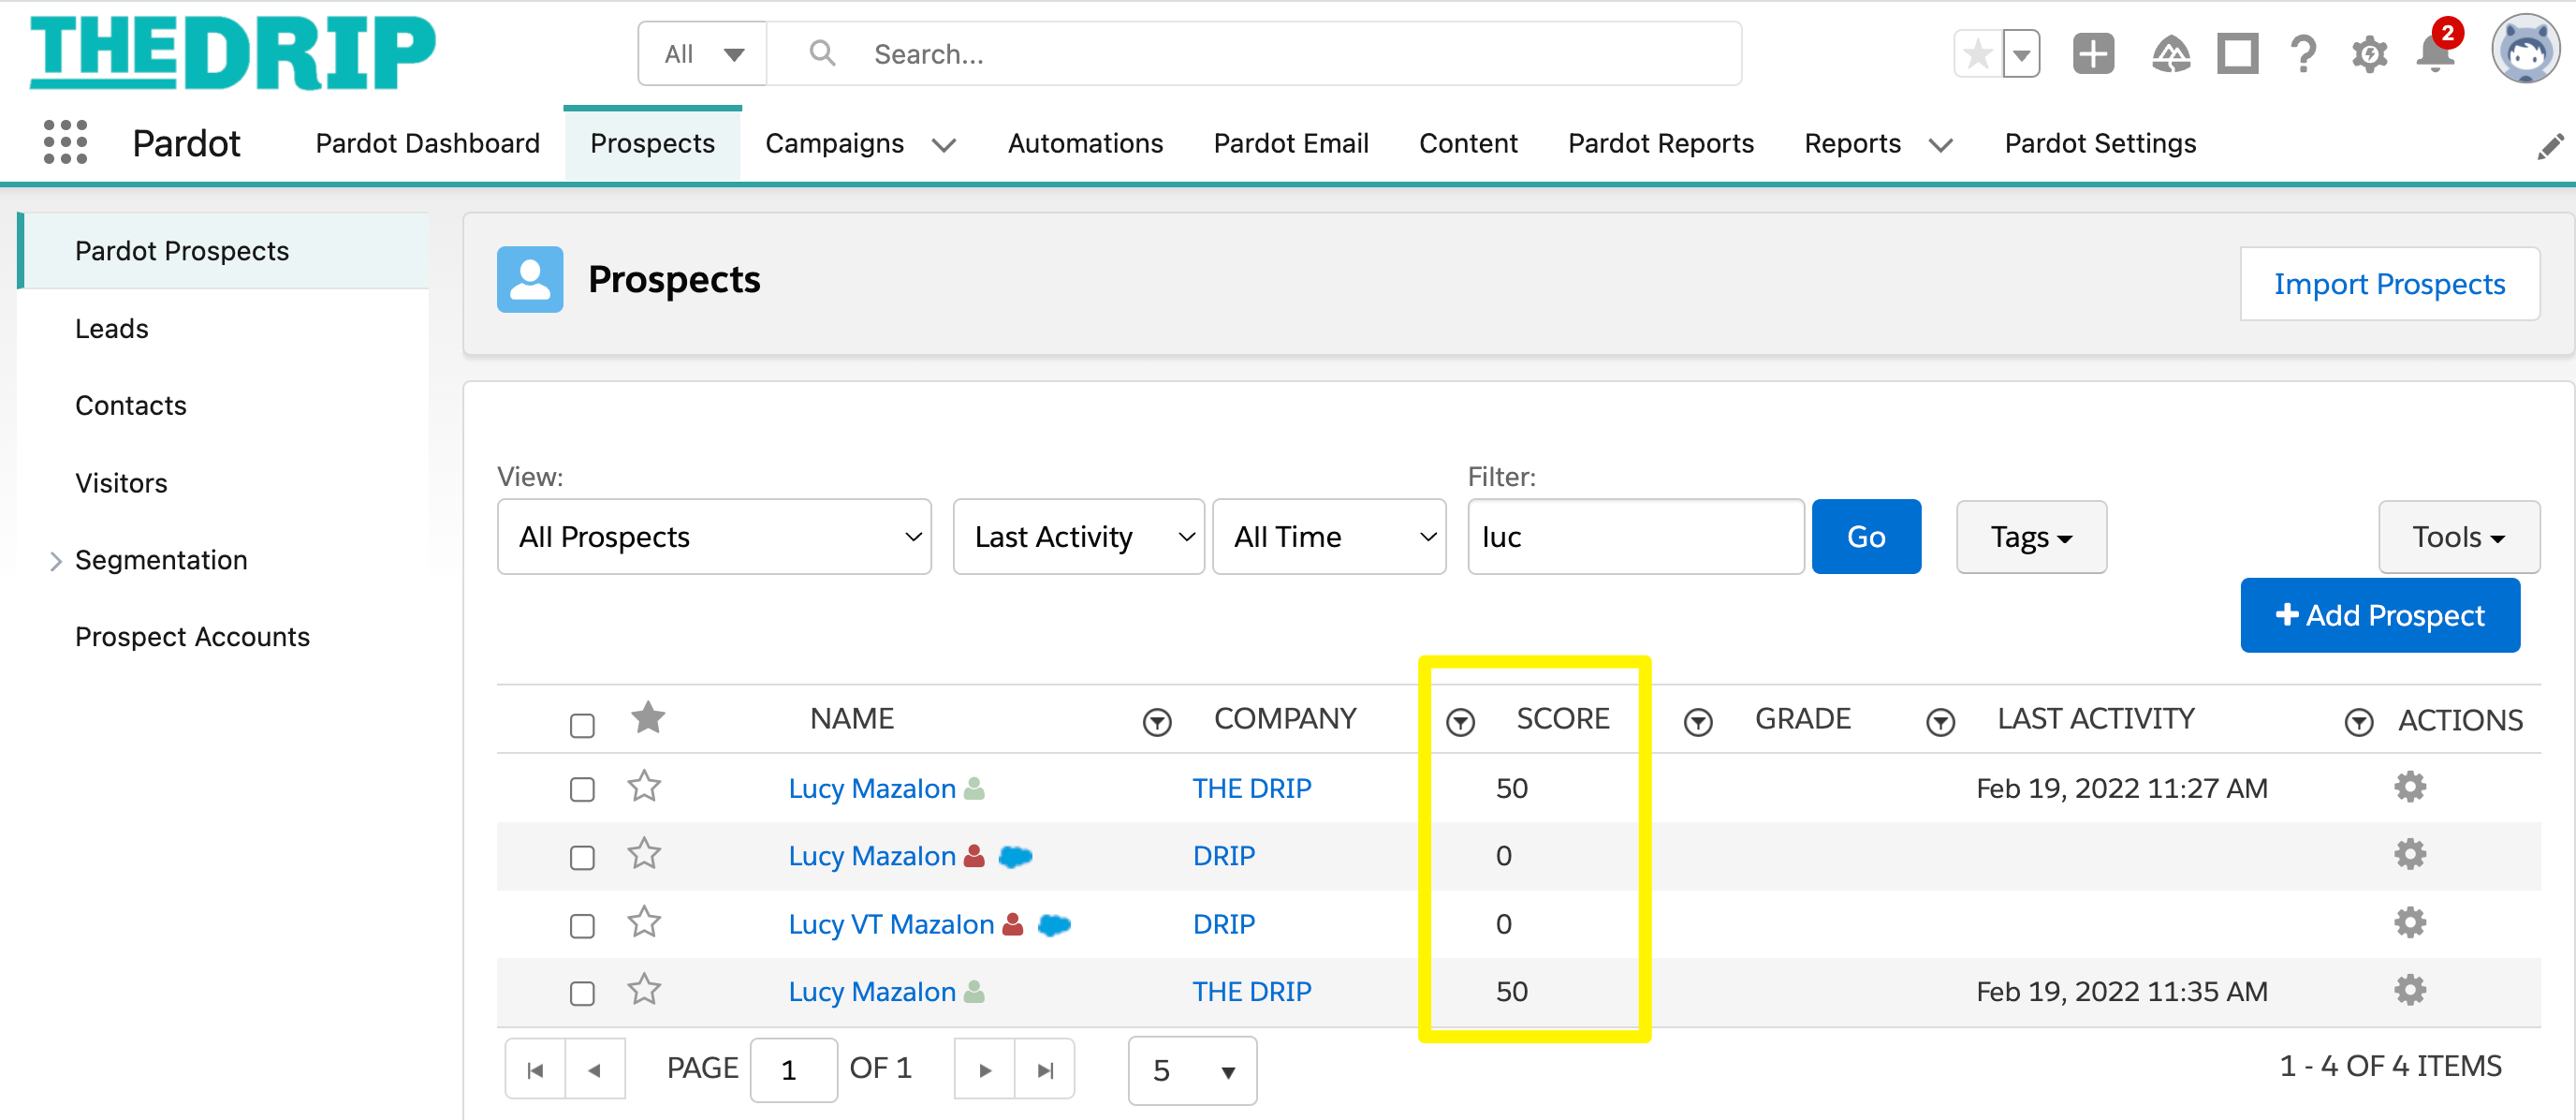Switch to Pardot Dashboard tab
Image resolution: width=2576 pixels, height=1120 pixels.
pyautogui.click(x=428, y=143)
